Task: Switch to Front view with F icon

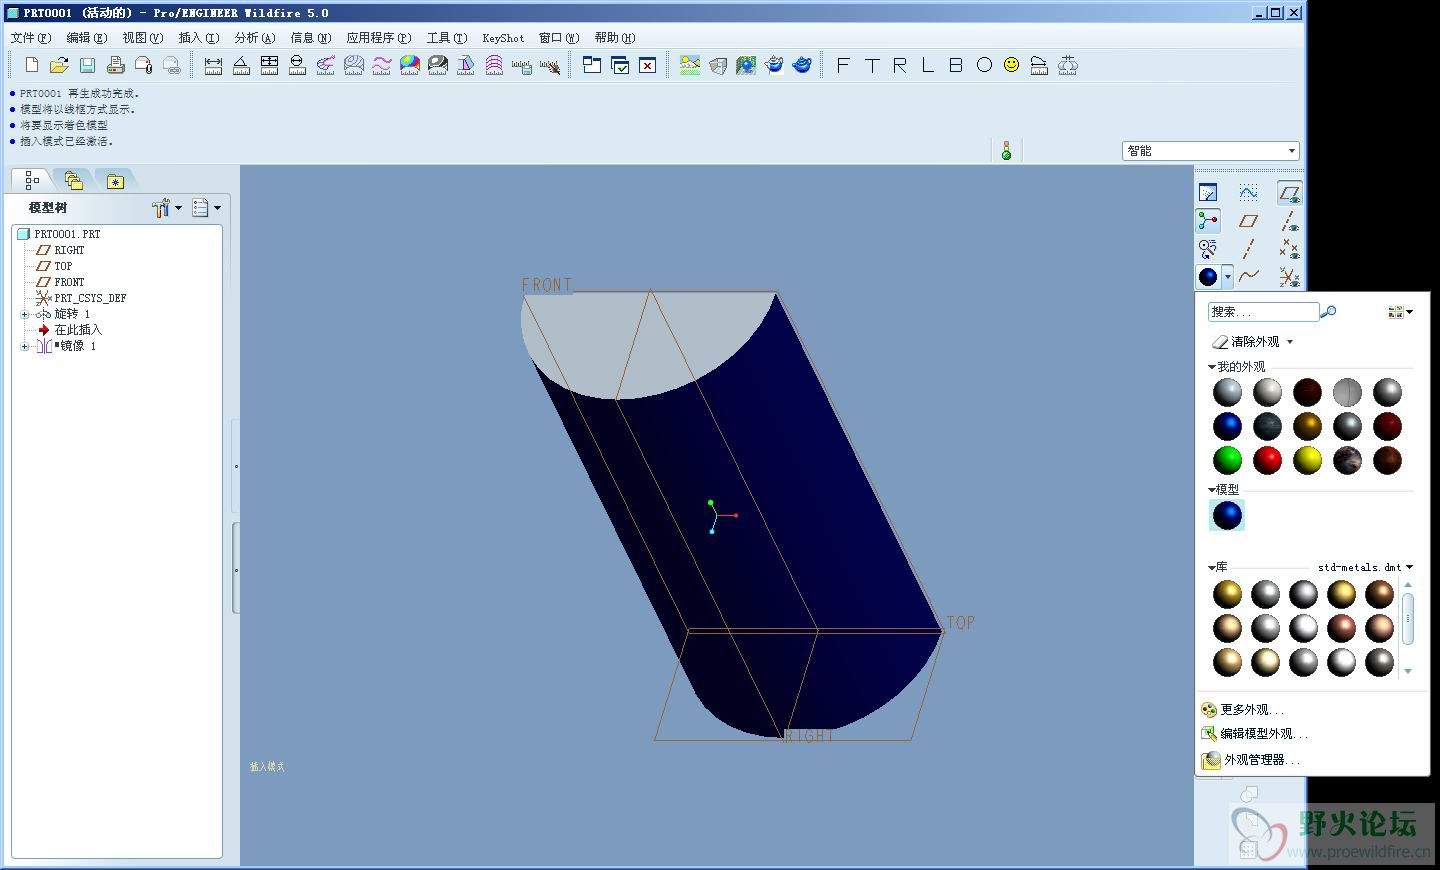Action: [843, 65]
